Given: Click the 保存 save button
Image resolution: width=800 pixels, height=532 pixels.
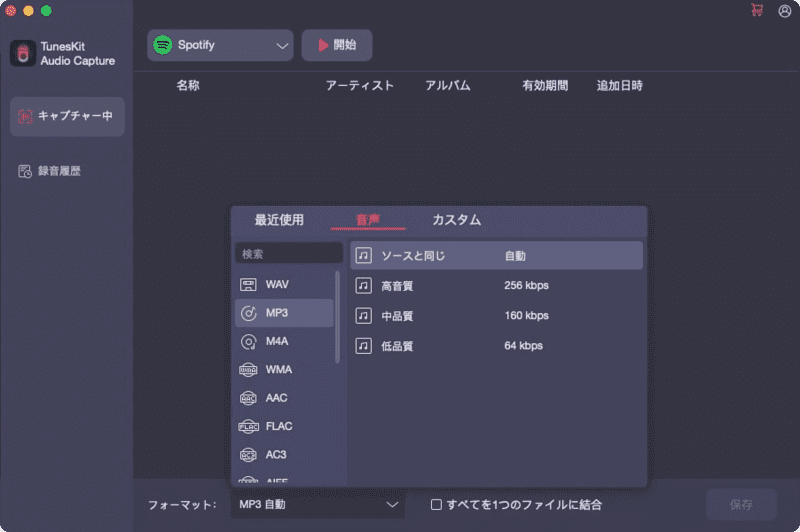Looking at the screenshot, I should [x=741, y=504].
